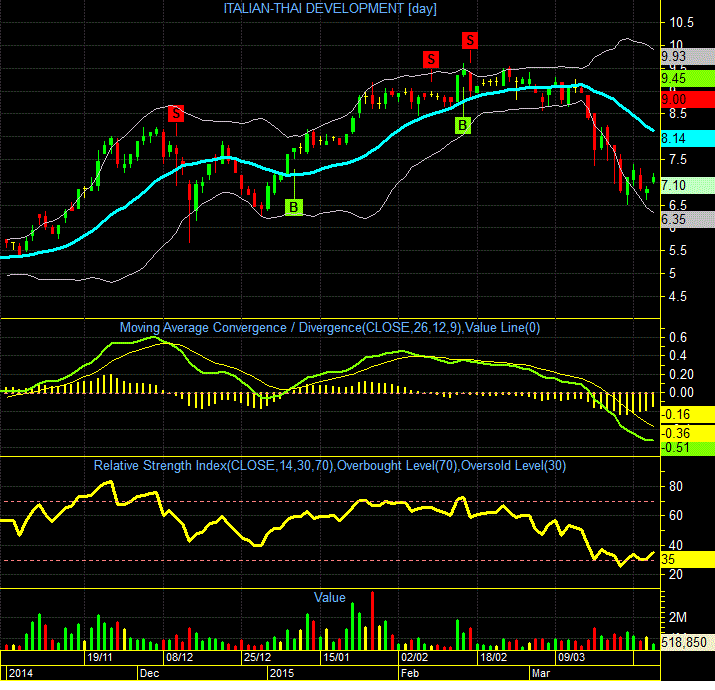The height and width of the screenshot is (690, 715).
Task: Click the Feb month label on timeline
Action: click(410, 673)
